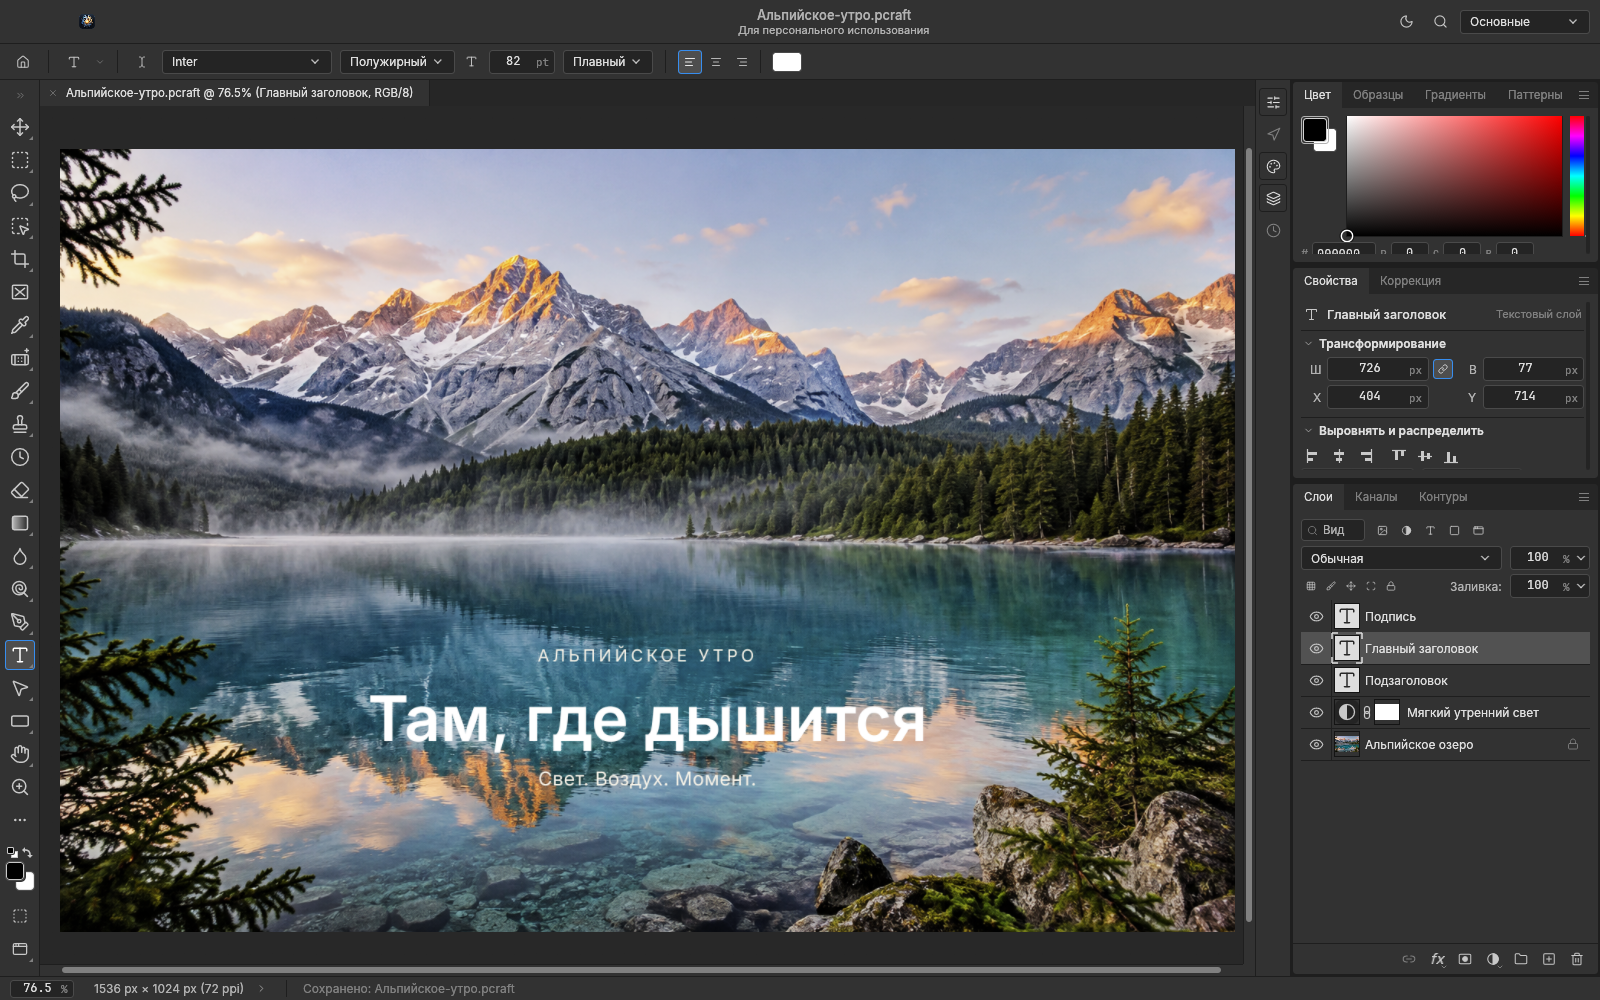Toggle the width-height link constraint

pyautogui.click(x=1443, y=369)
